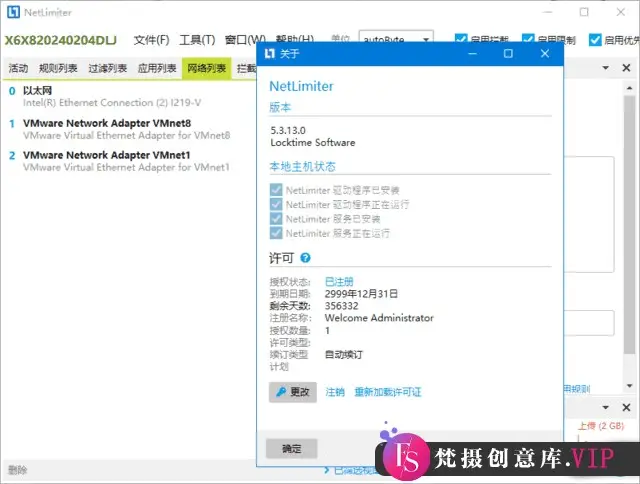Image resolution: width=640 pixels, height=484 pixels.
Task: Click the 自动续订 renewal type value
Action: tap(344, 355)
